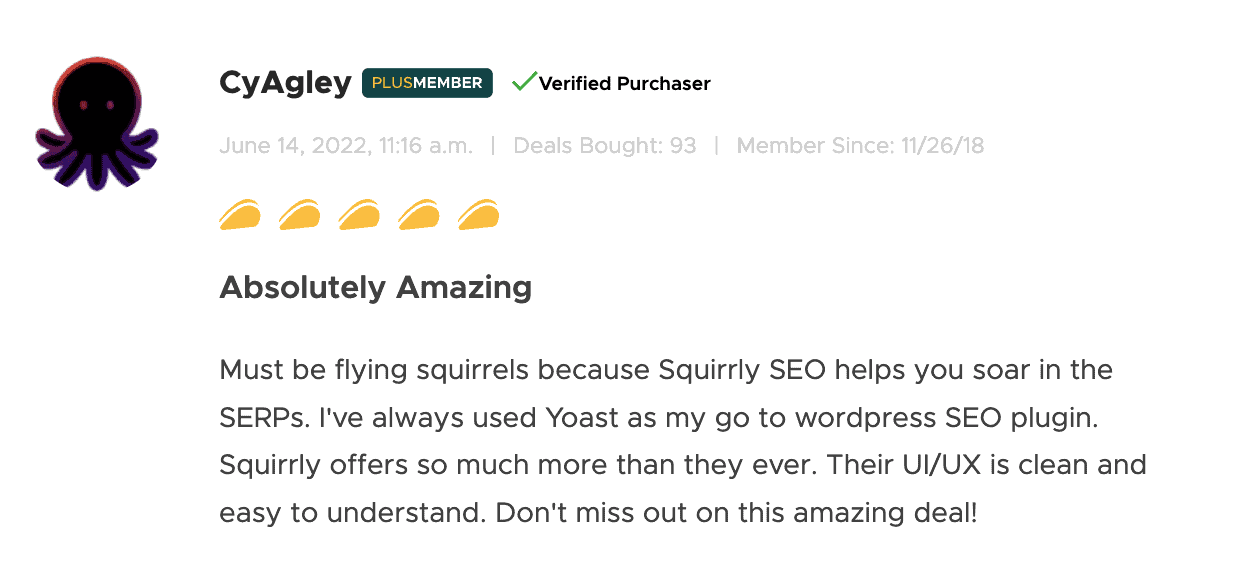
Task: Select the third taco rating icon
Action: pyautogui.click(x=359, y=215)
